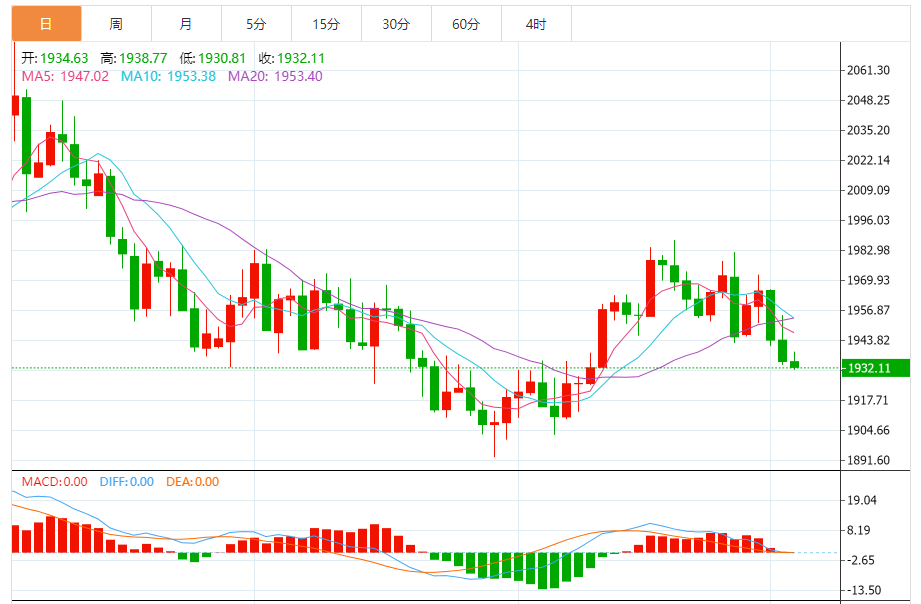Click the MA20: 1953.40 legend

(x=275, y=76)
